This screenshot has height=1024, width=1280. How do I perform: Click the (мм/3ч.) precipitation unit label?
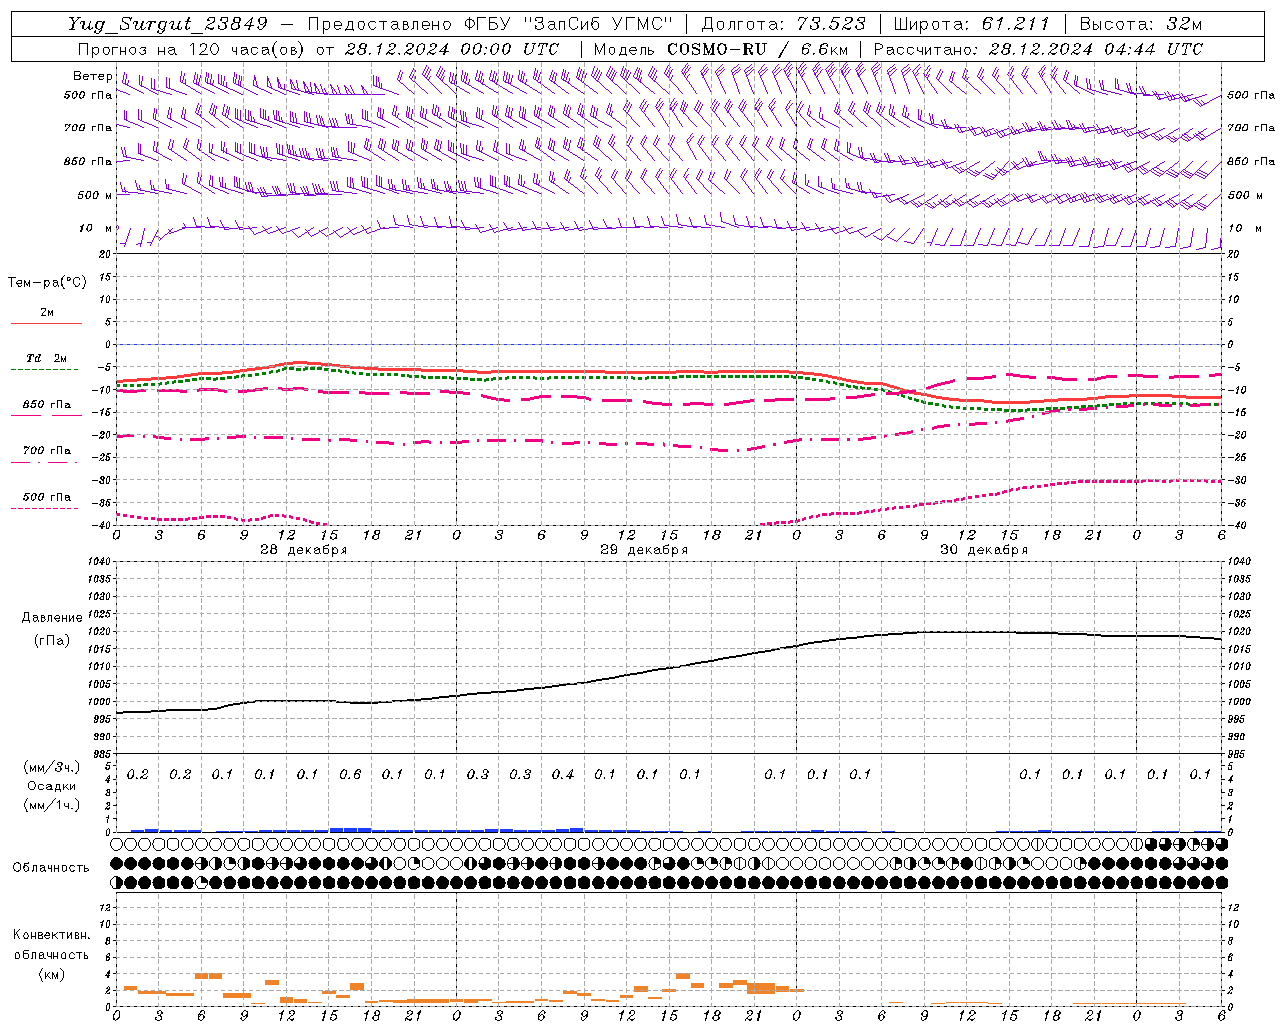point(52,767)
